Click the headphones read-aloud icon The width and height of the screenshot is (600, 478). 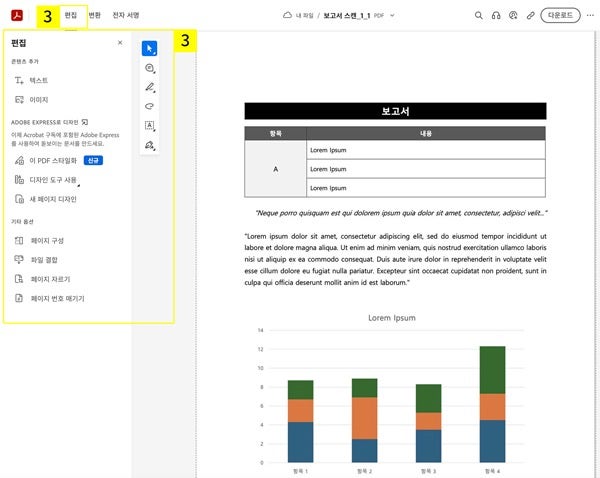pyautogui.click(x=496, y=15)
